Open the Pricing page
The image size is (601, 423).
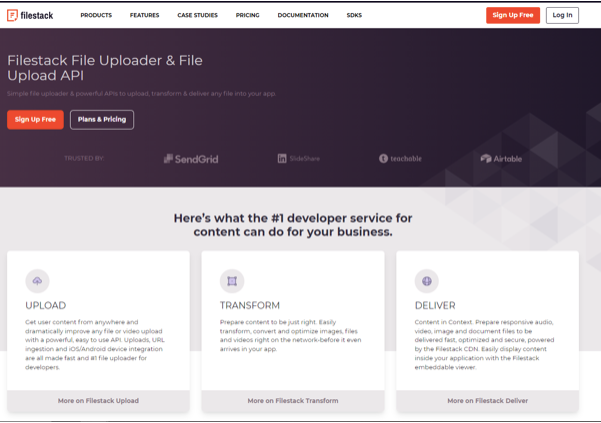pyautogui.click(x=248, y=15)
